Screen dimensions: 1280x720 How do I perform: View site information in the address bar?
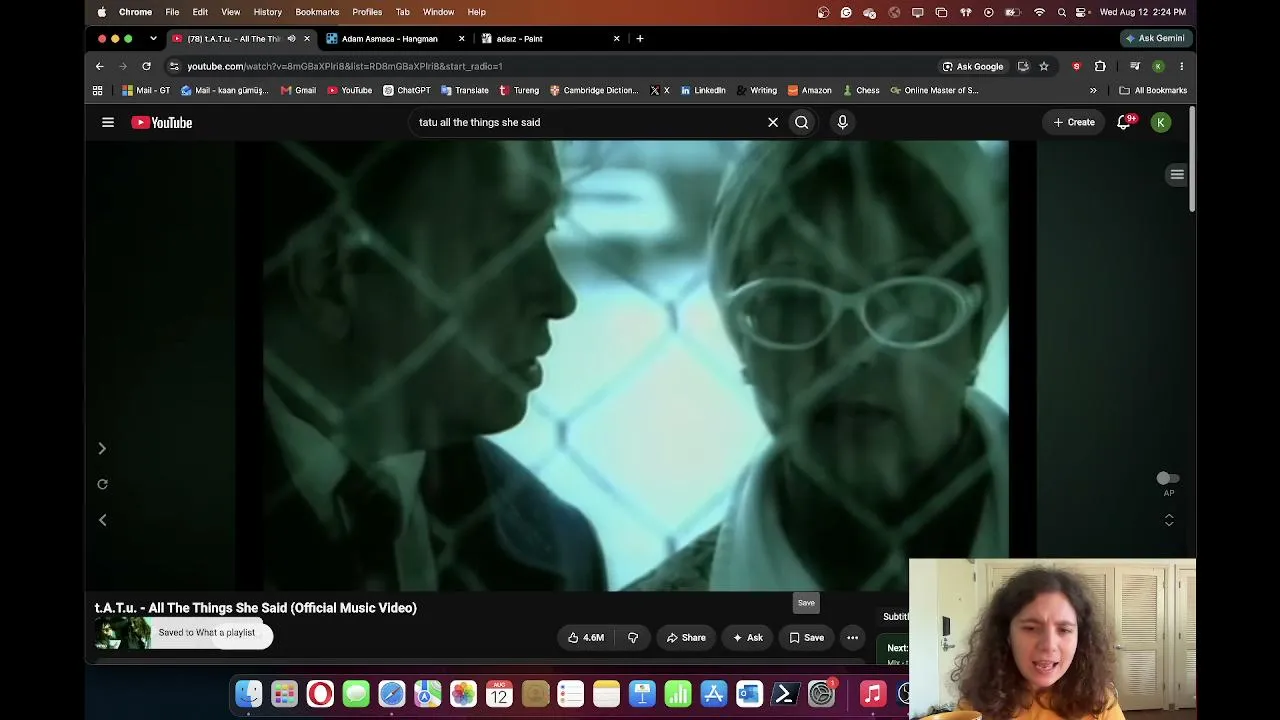tap(174, 66)
